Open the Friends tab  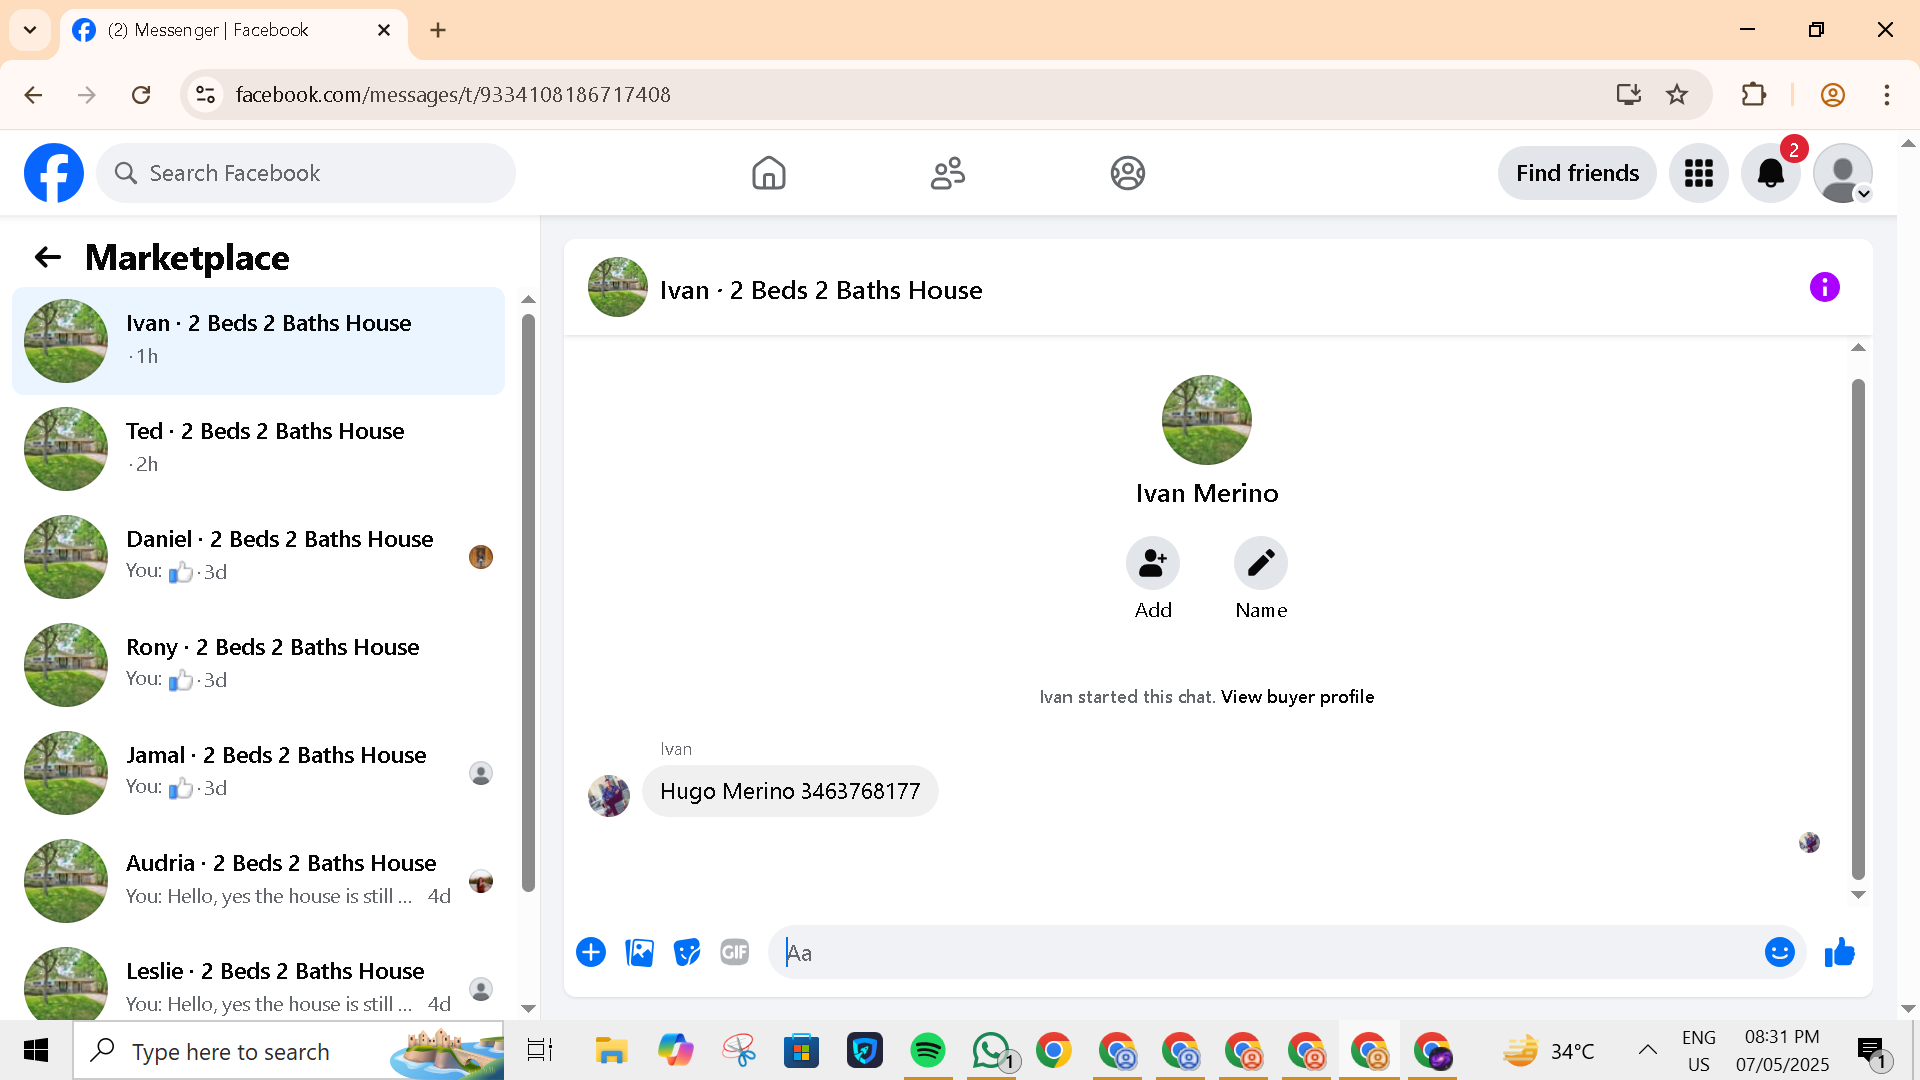click(947, 173)
